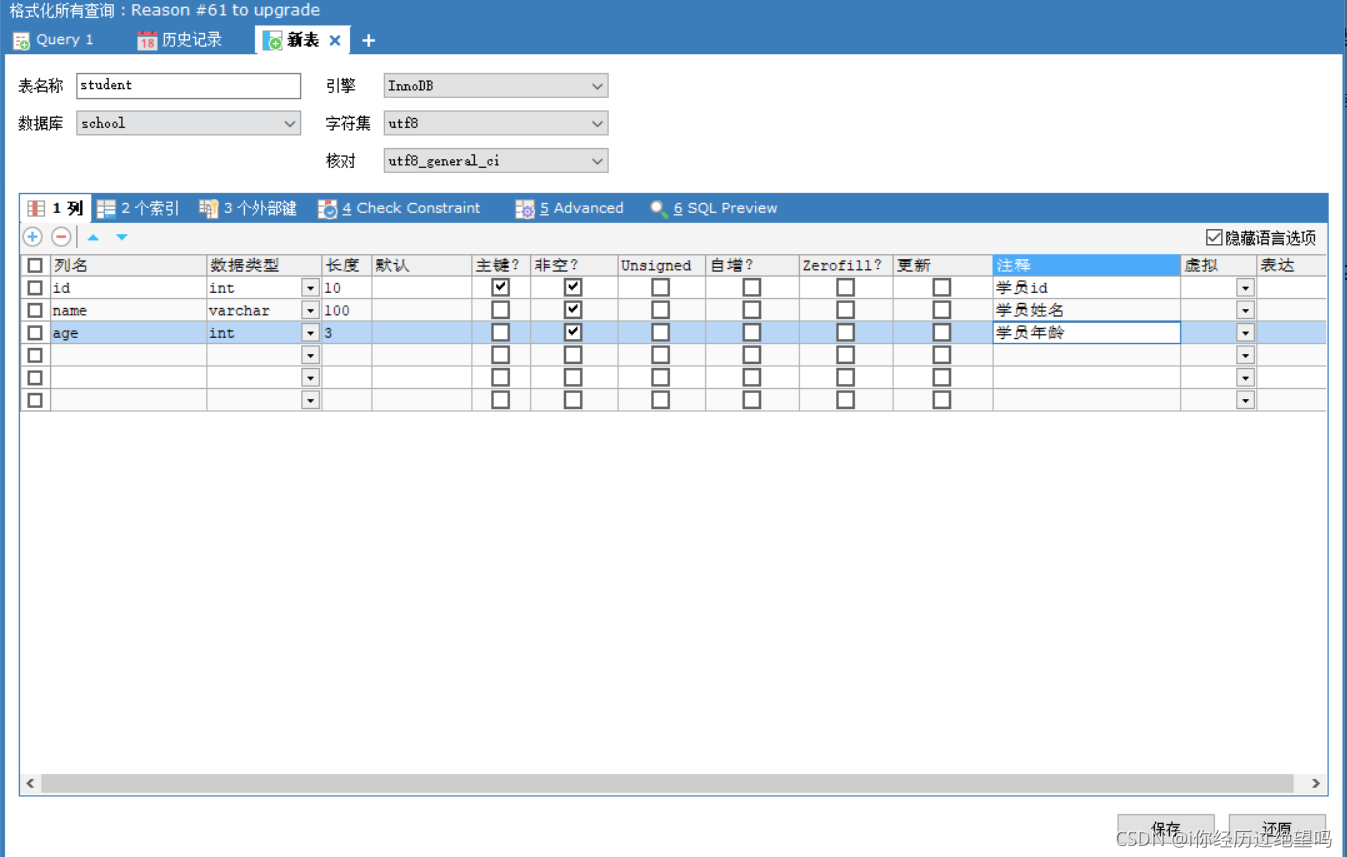The width and height of the screenshot is (1347, 857).
Task: Open the 数据库 school dropdown
Action: [x=189, y=124]
